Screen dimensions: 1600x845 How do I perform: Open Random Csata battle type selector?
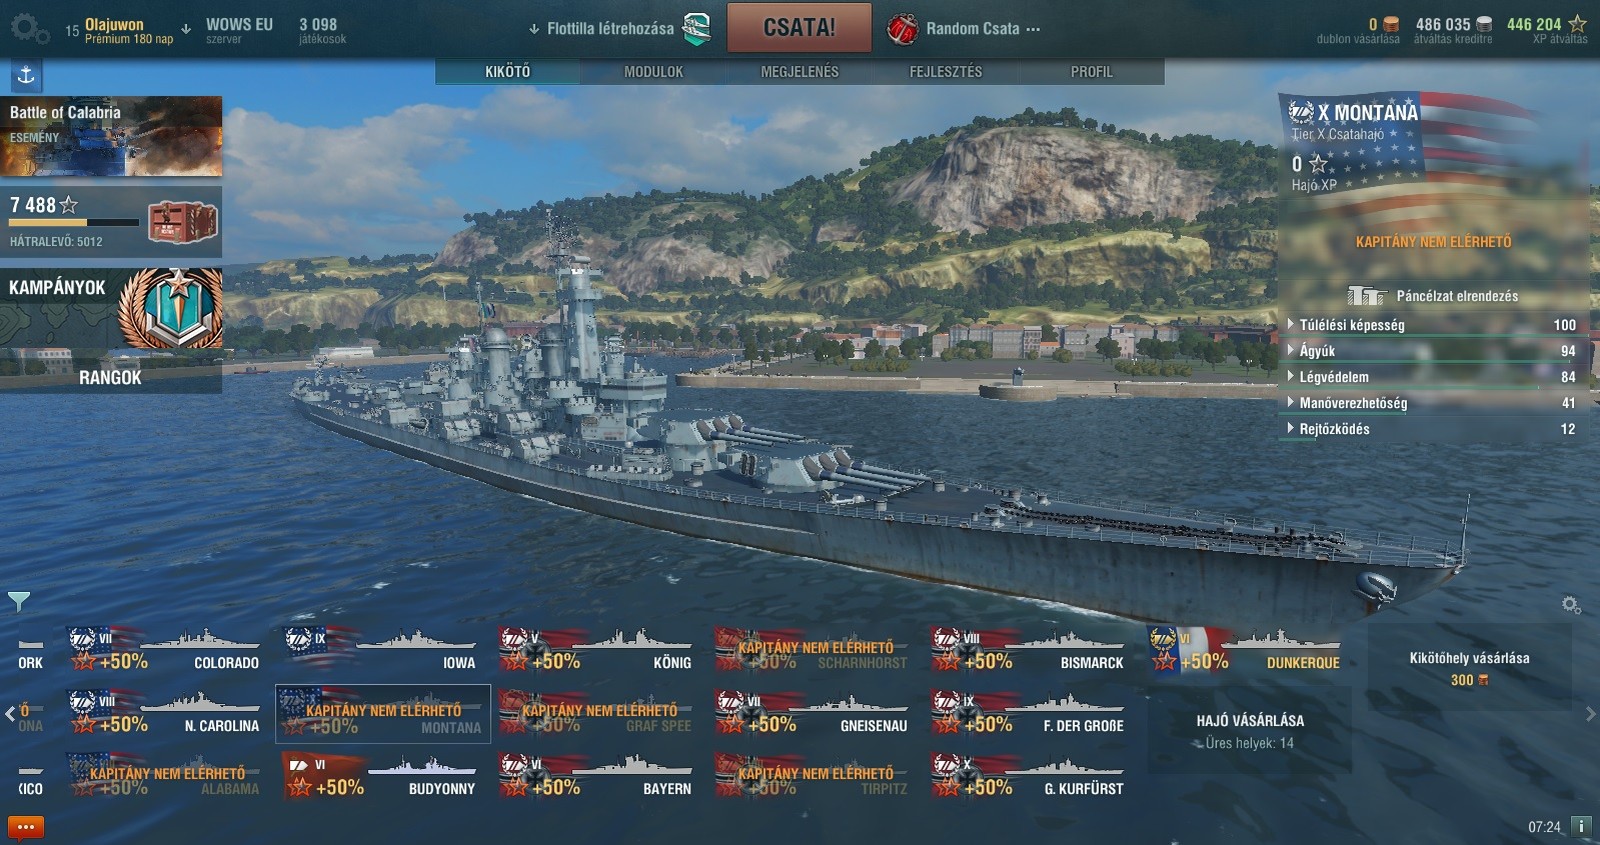point(964,28)
